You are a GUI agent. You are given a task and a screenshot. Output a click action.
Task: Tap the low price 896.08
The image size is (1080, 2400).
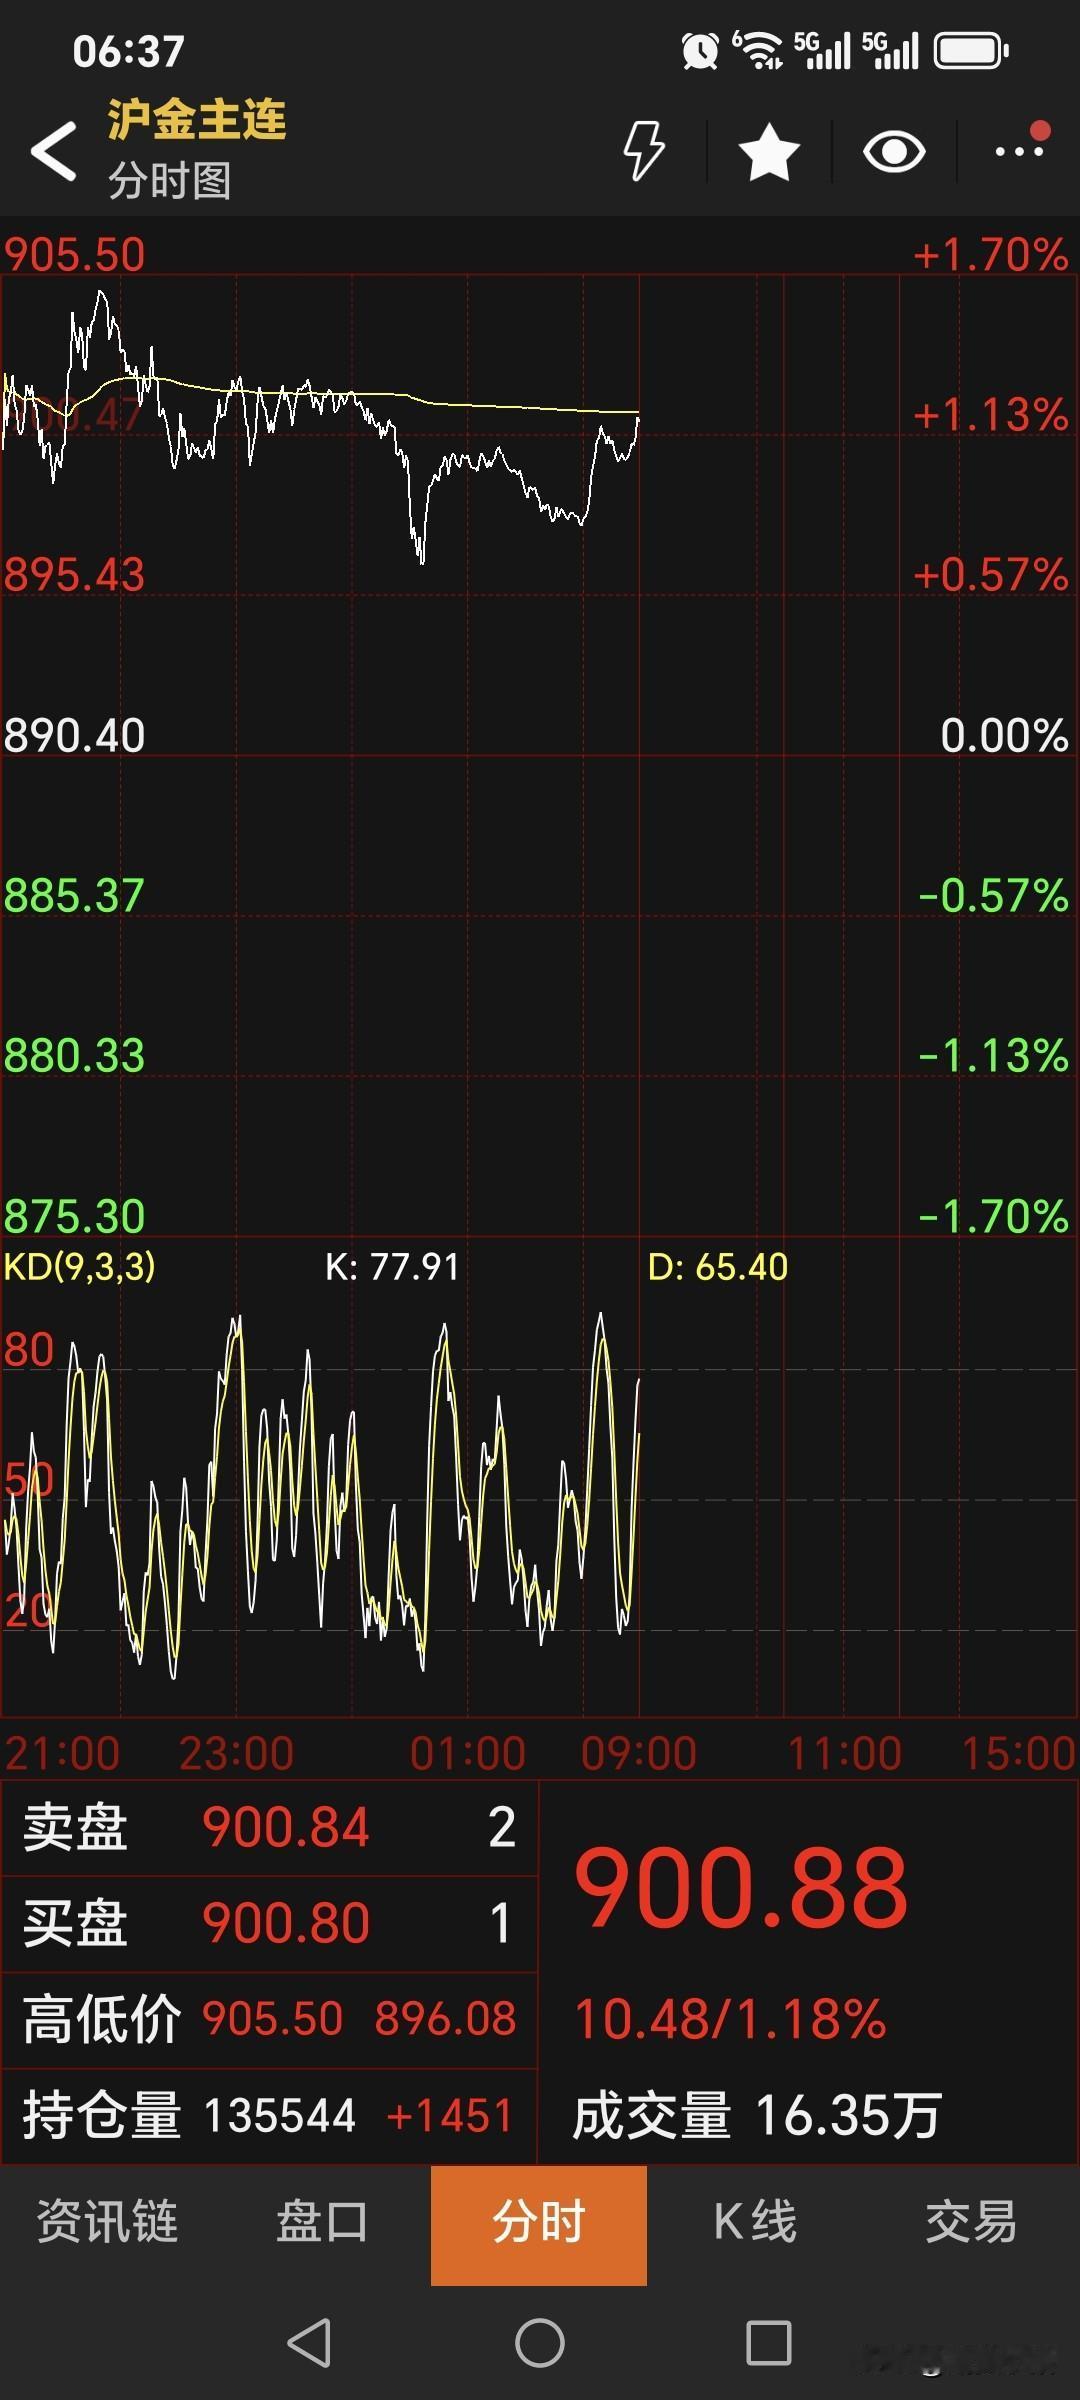tap(446, 2018)
